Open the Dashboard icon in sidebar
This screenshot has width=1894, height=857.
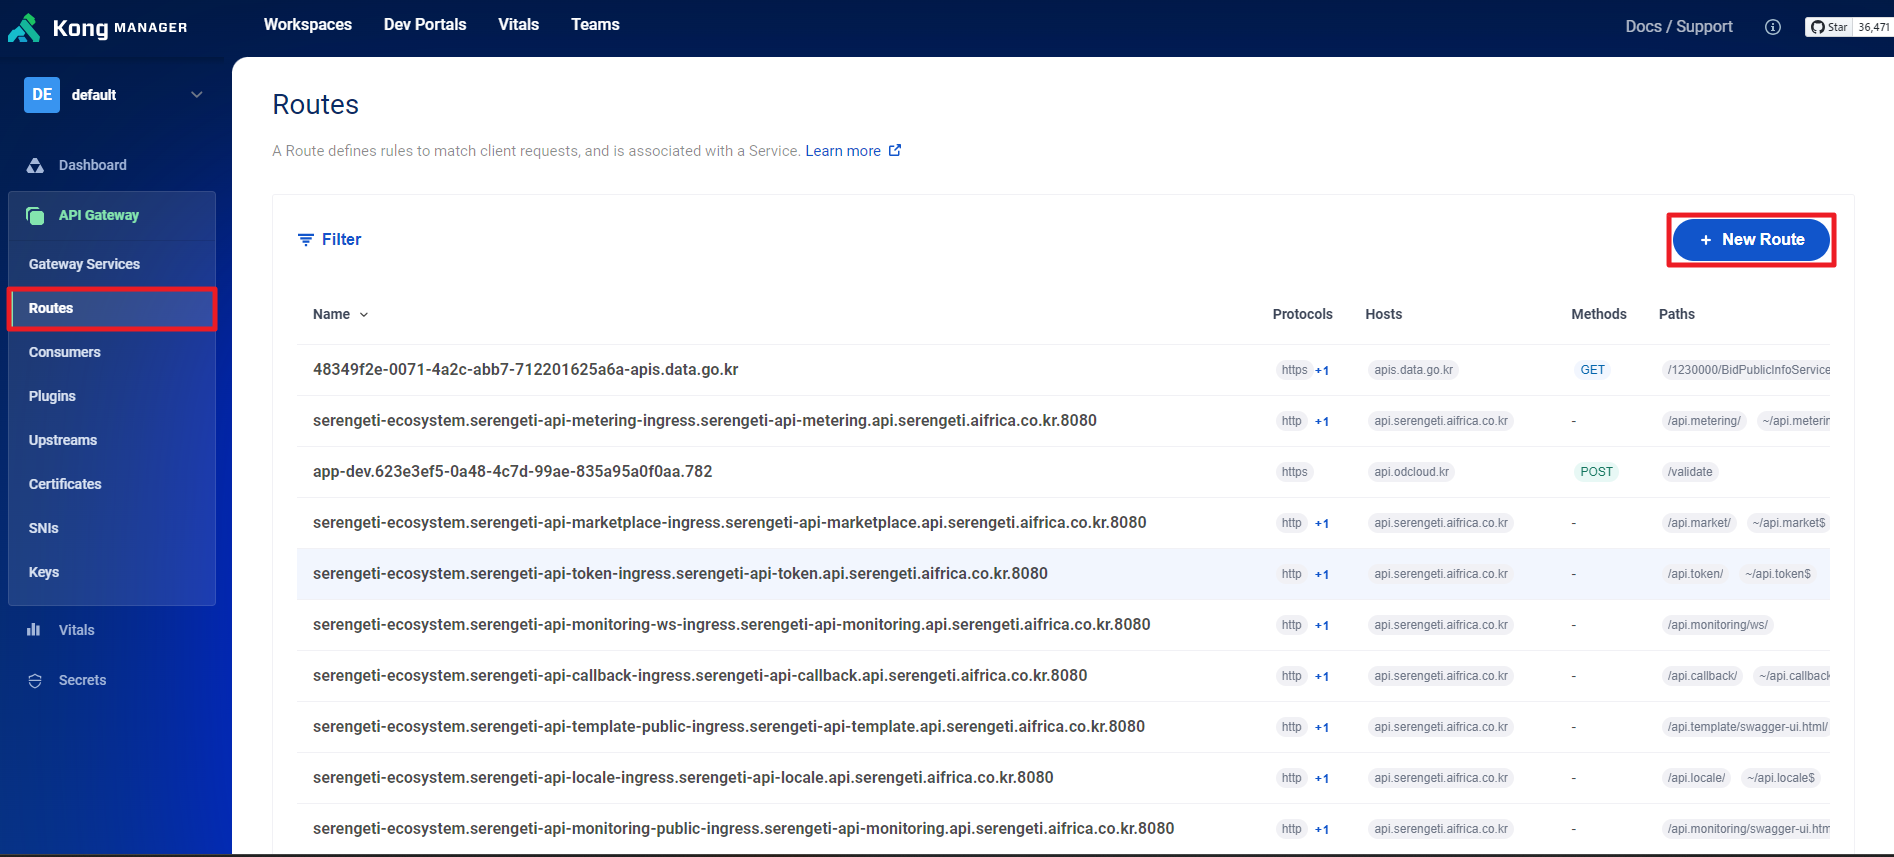coord(35,166)
